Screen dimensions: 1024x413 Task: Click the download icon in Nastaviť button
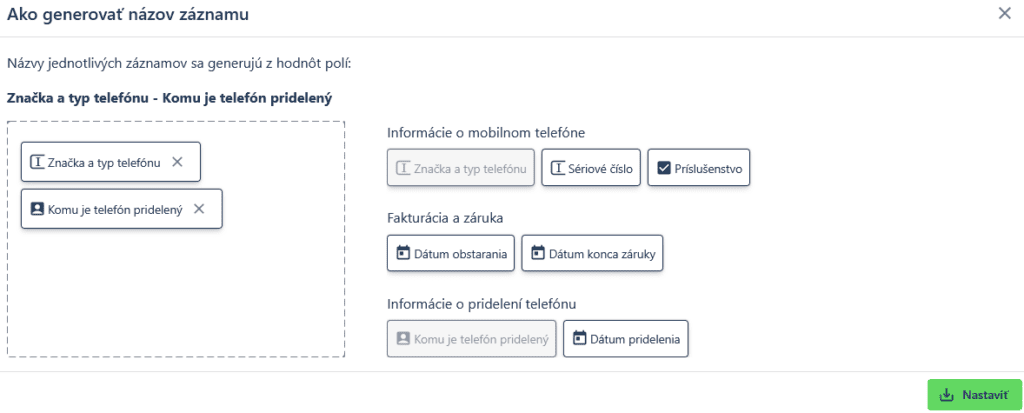coord(946,395)
